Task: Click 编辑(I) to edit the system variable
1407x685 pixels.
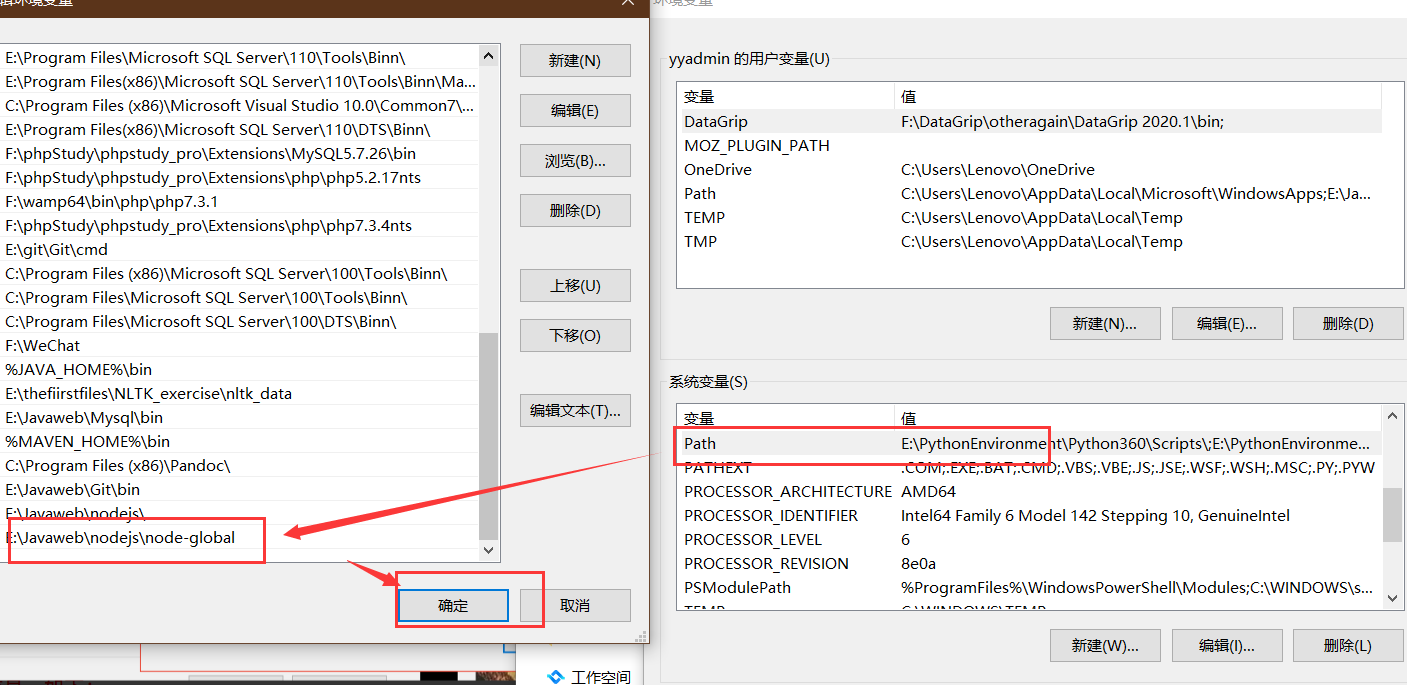Action: 1227,645
